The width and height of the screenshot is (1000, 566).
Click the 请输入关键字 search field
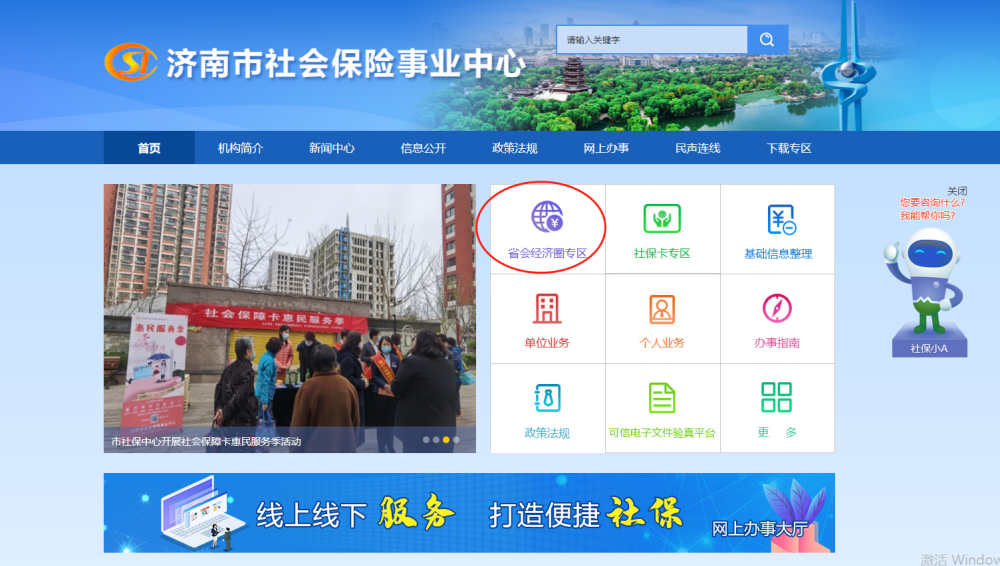coord(652,40)
